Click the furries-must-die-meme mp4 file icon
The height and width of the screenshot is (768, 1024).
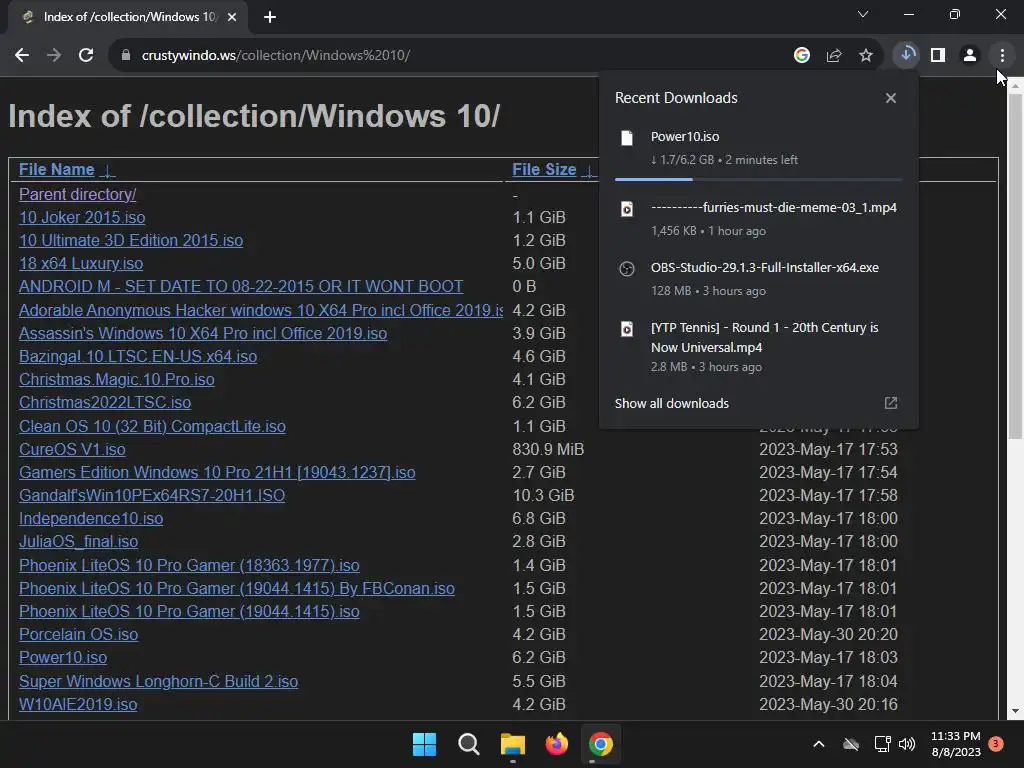[x=627, y=209]
